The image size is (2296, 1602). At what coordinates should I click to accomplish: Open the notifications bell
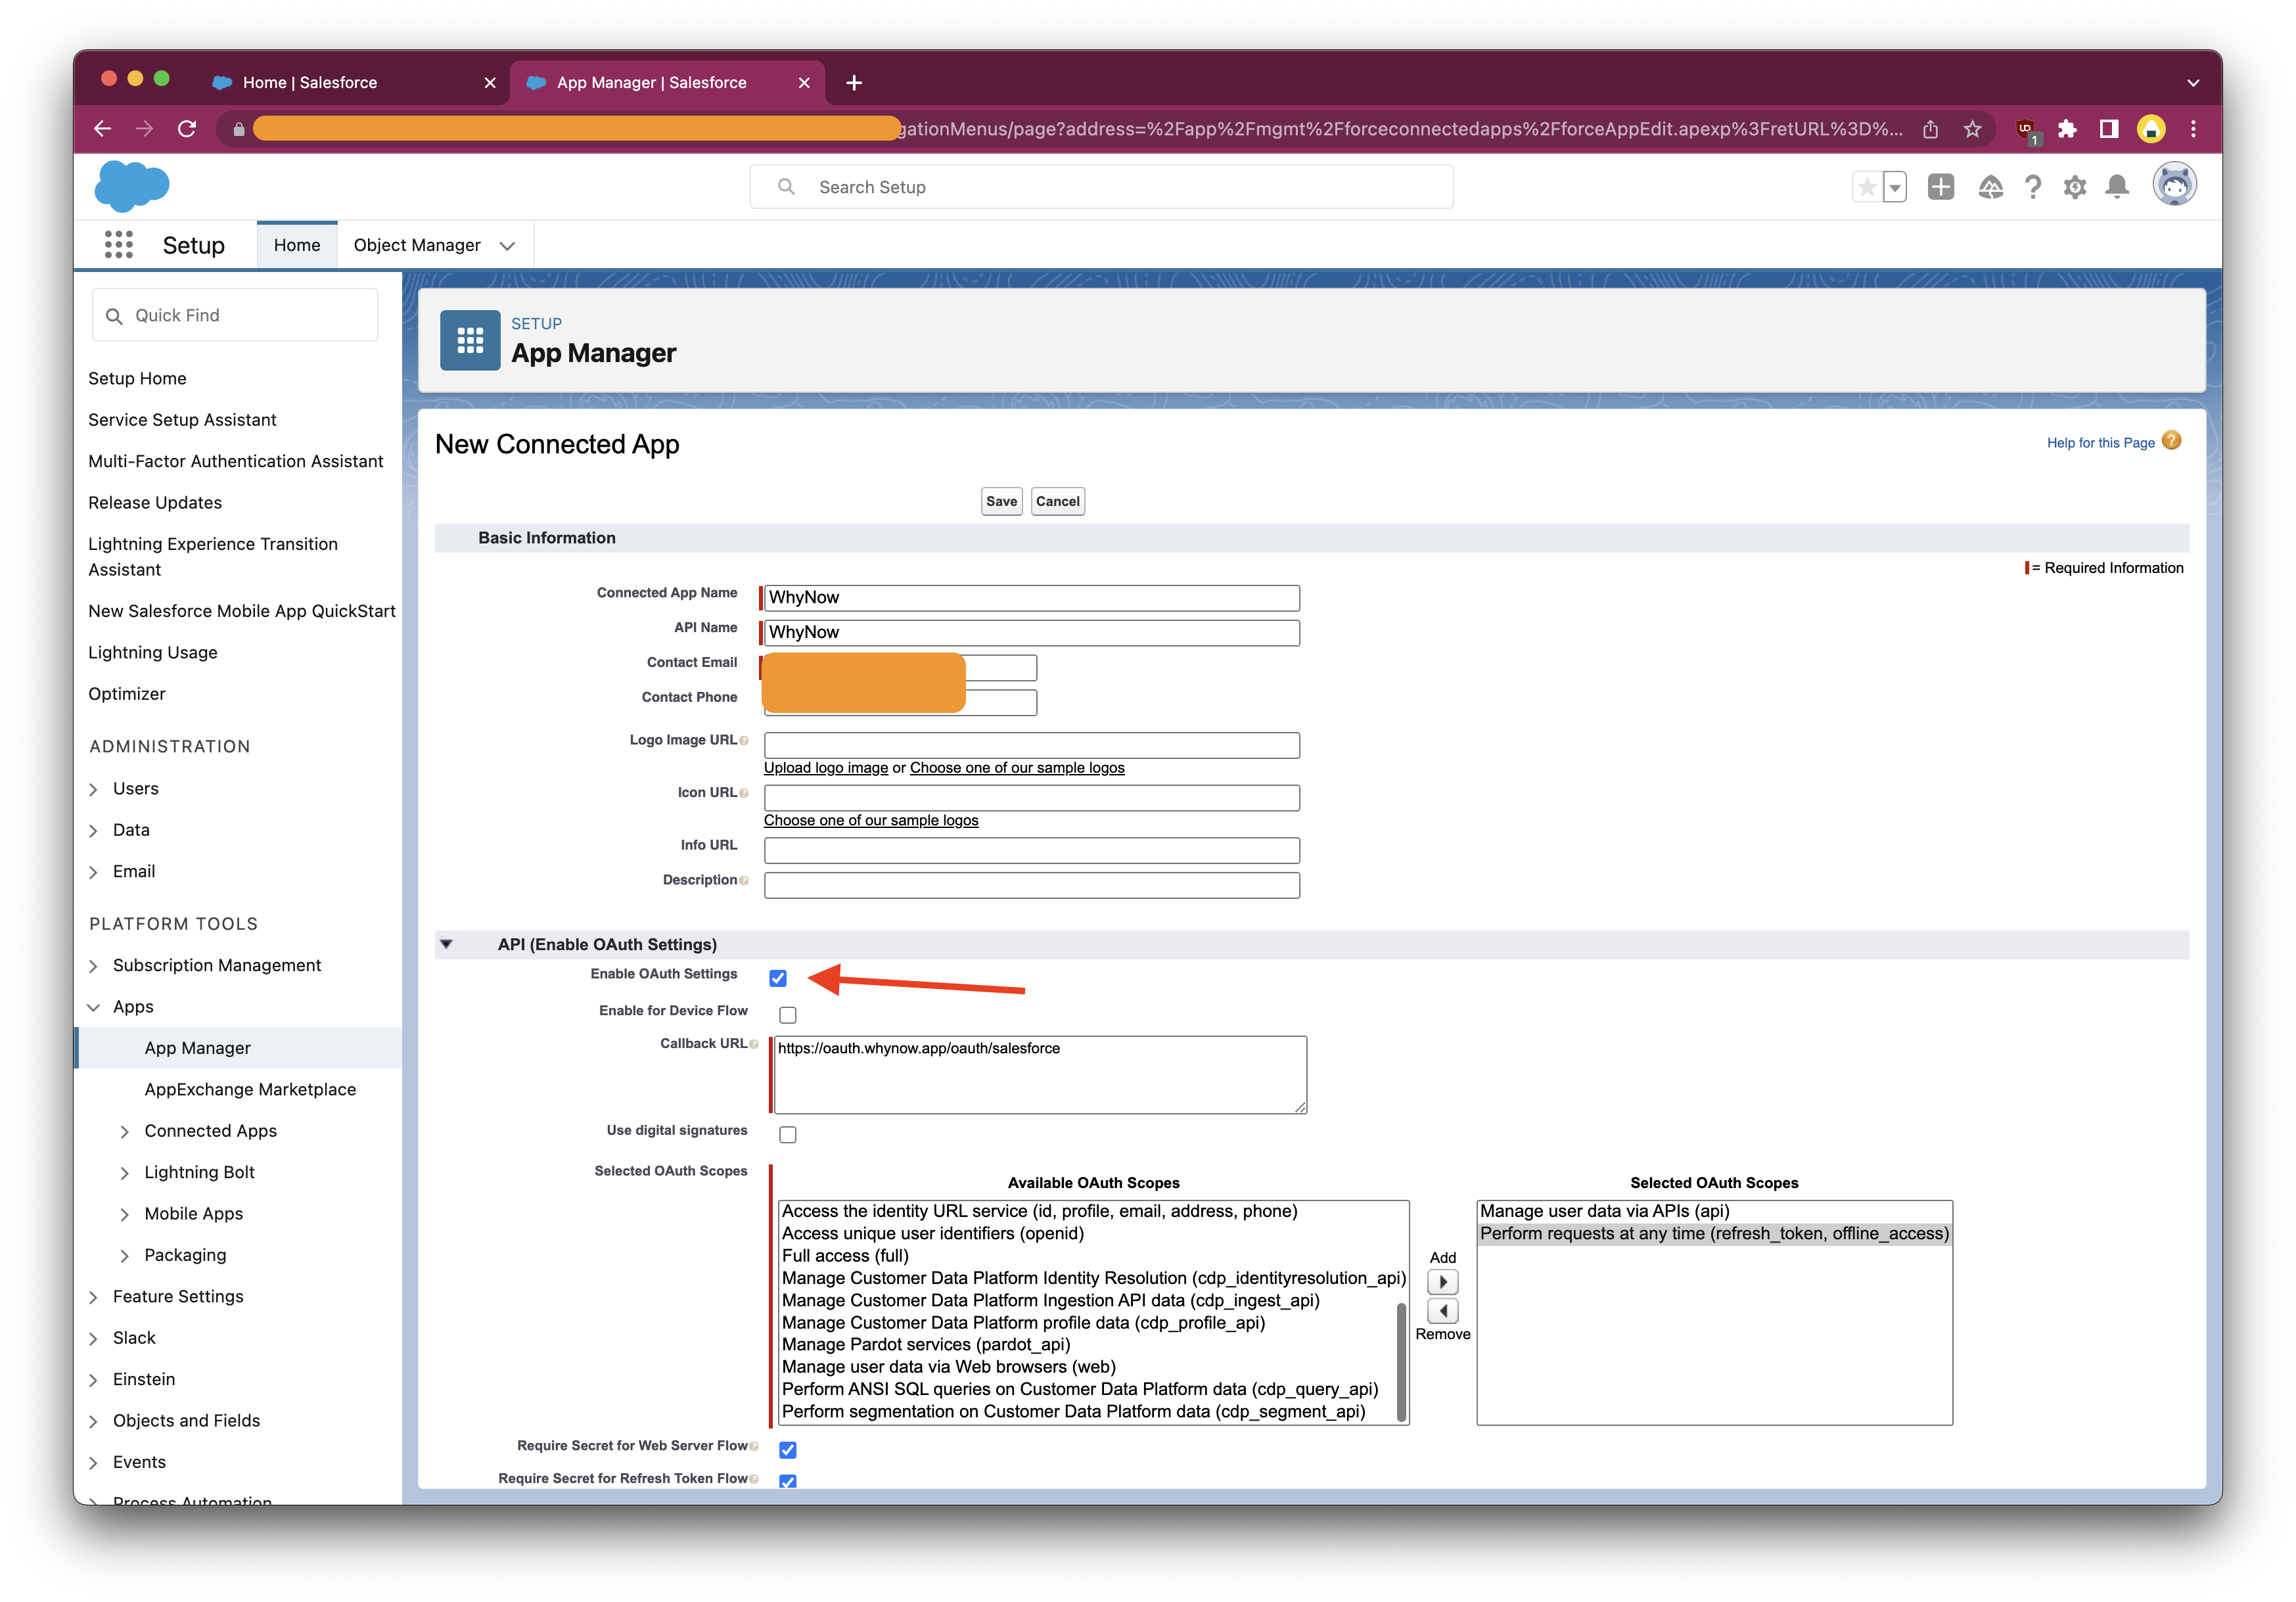coord(2117,187)
